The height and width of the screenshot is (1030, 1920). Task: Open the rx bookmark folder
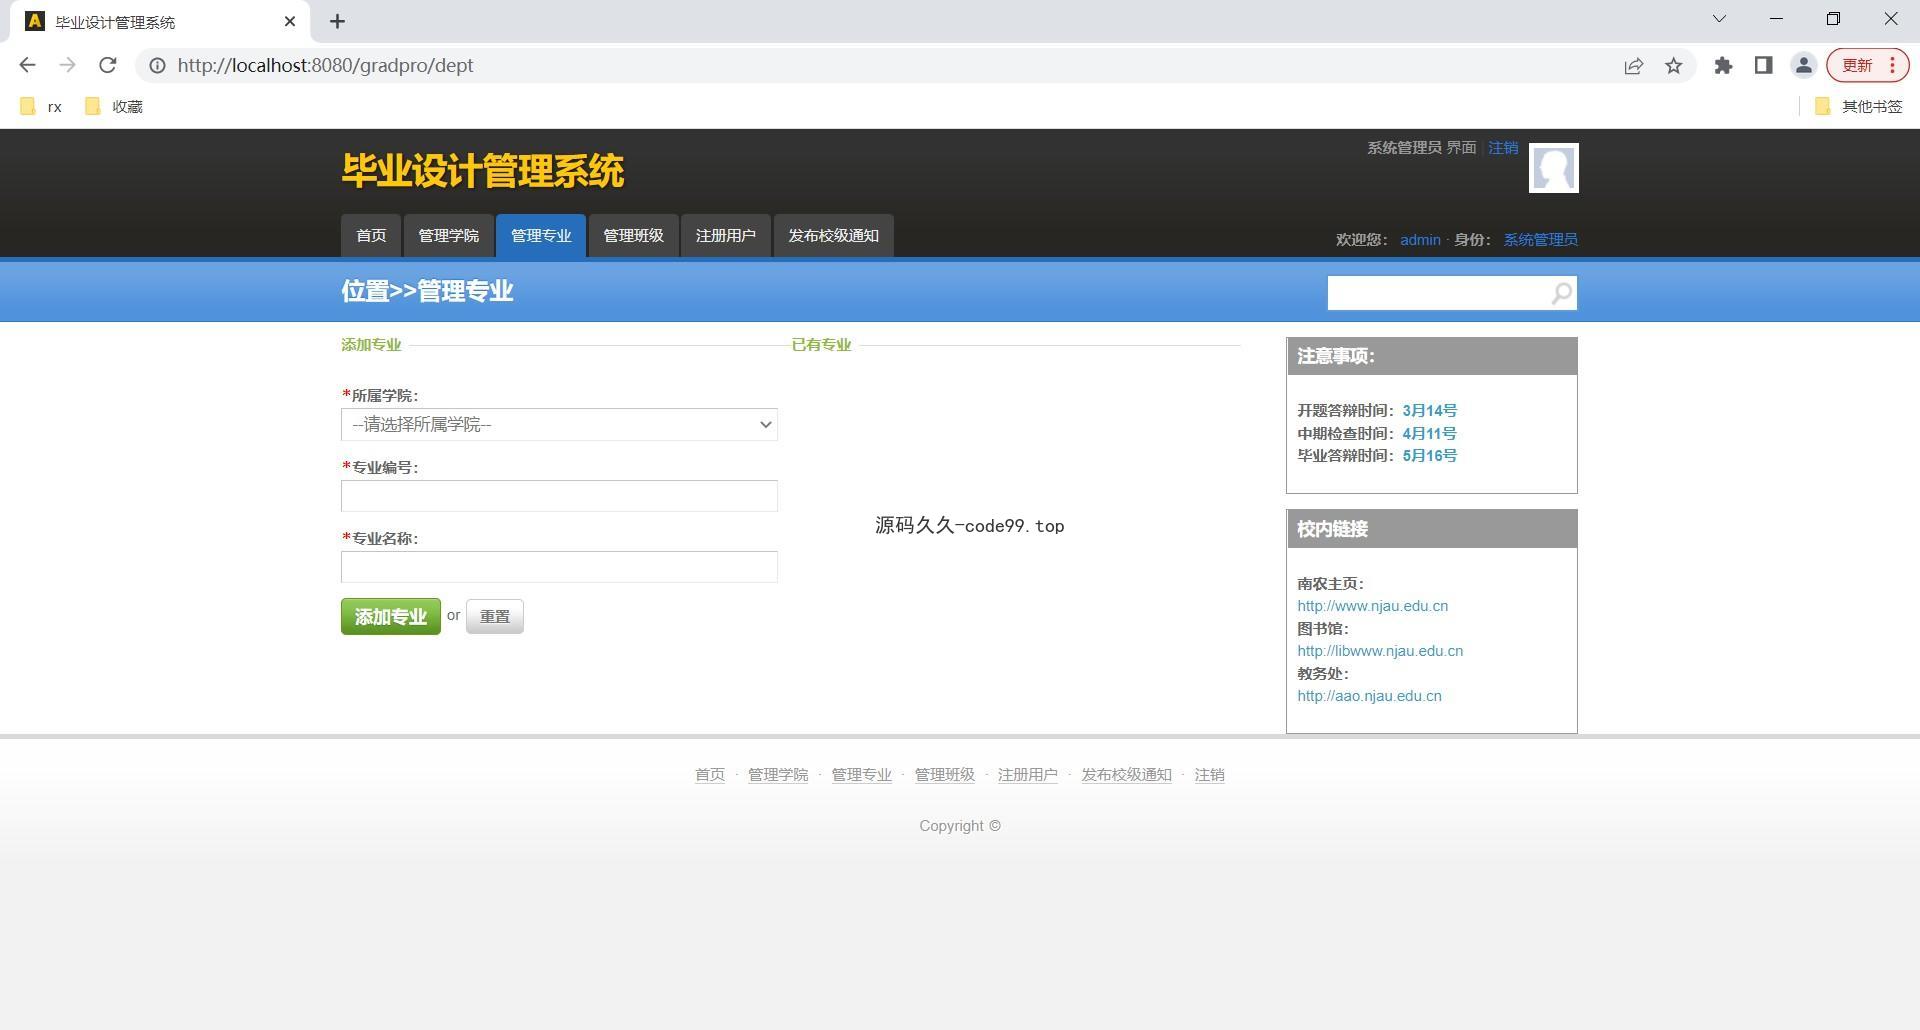pyautogui.click(x=42, y=106)
